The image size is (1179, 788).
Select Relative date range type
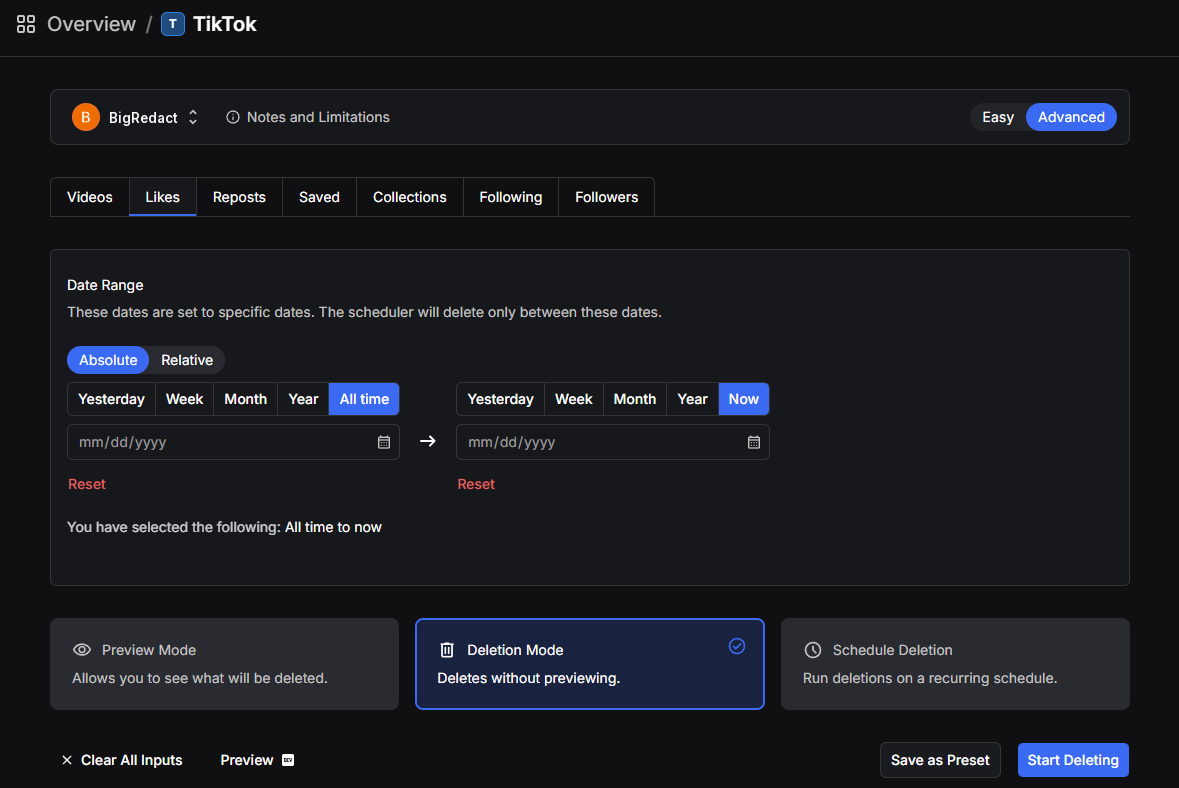pyautogui.click(x=186, y=360)
